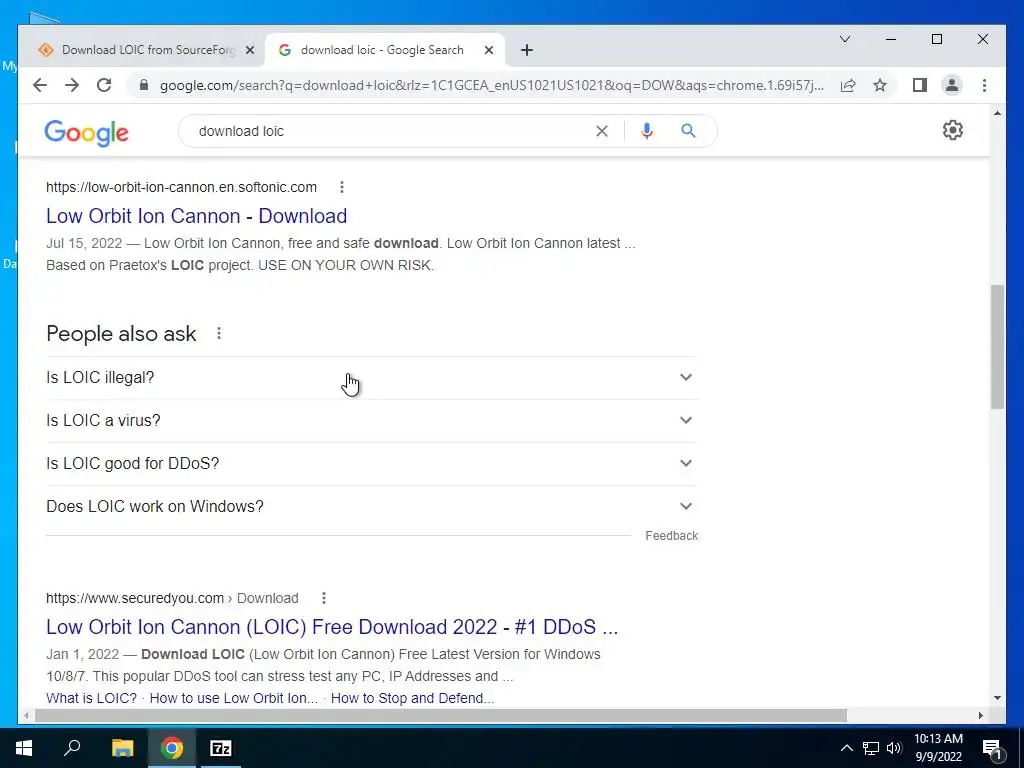Close the Download LOIC SourceForge tab
The height and width of the screenshot is (768, 1024).
(249, 50)
